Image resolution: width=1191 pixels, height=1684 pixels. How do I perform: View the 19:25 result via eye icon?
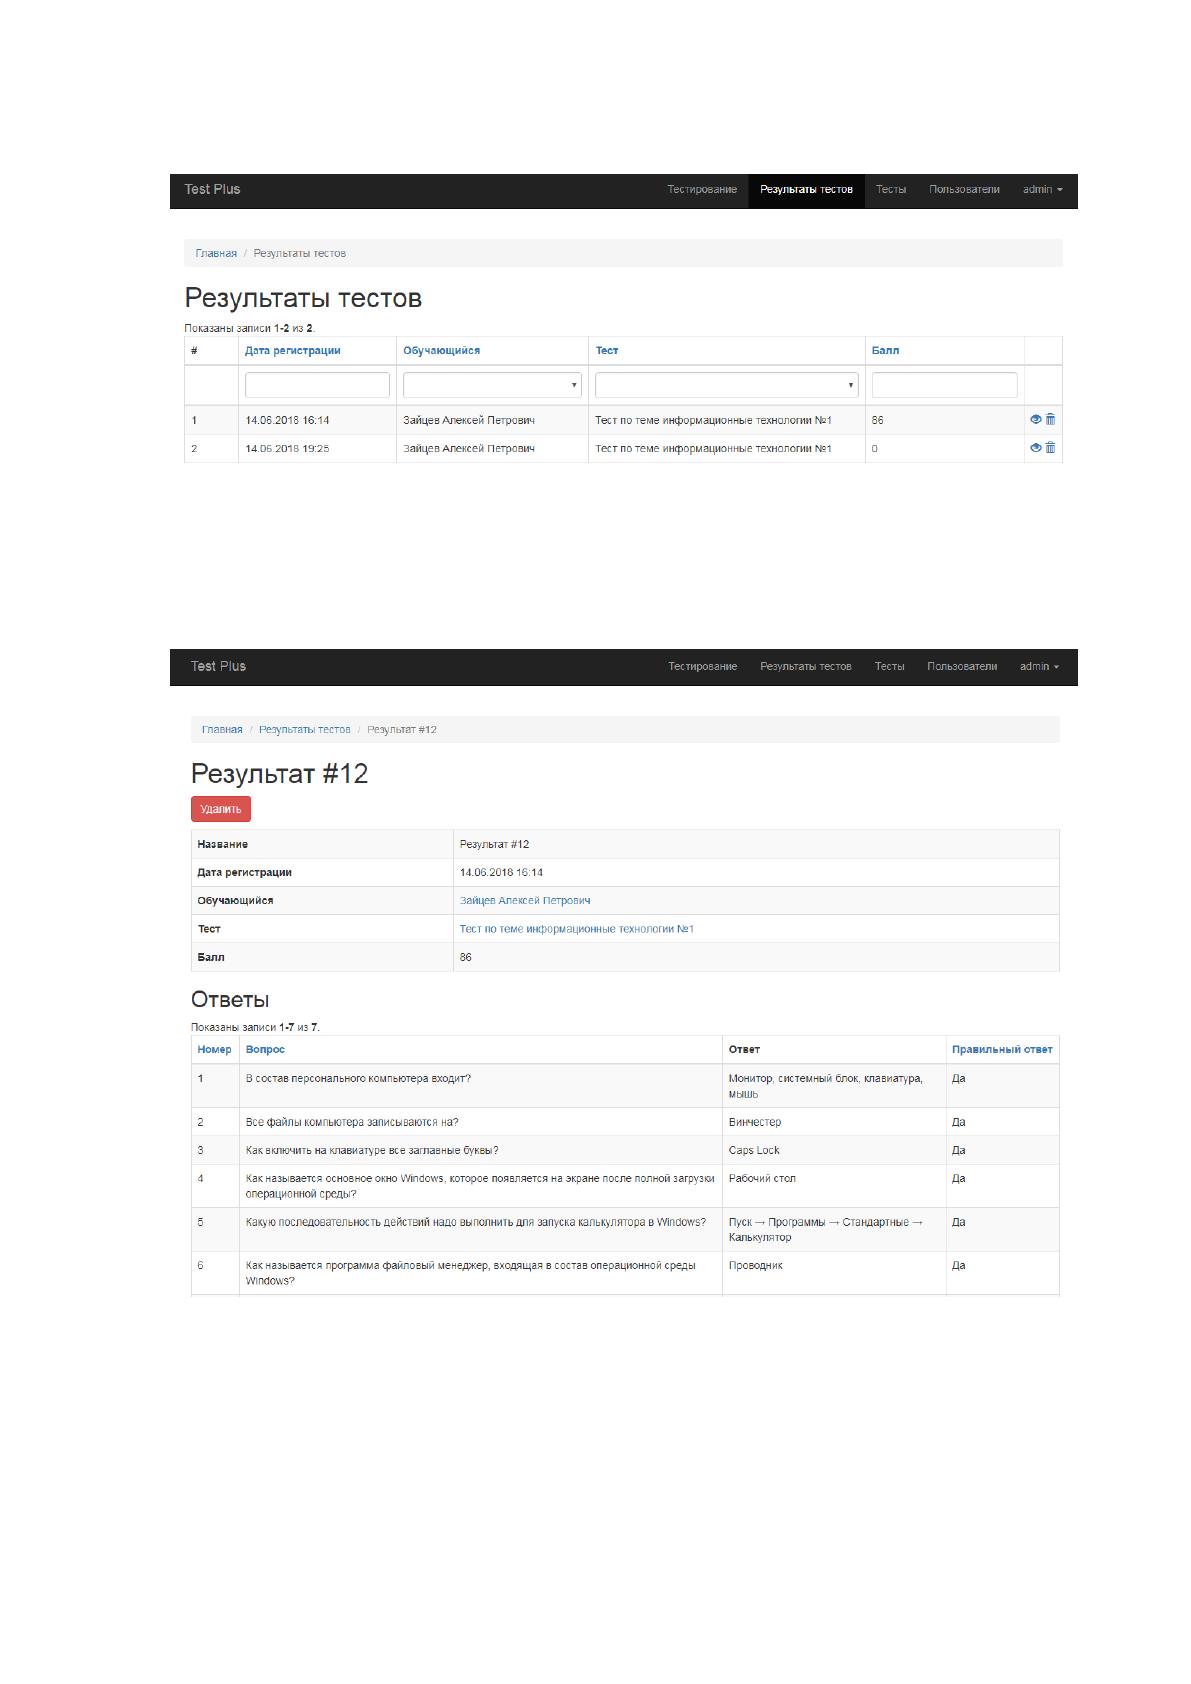coord(1035,448)
